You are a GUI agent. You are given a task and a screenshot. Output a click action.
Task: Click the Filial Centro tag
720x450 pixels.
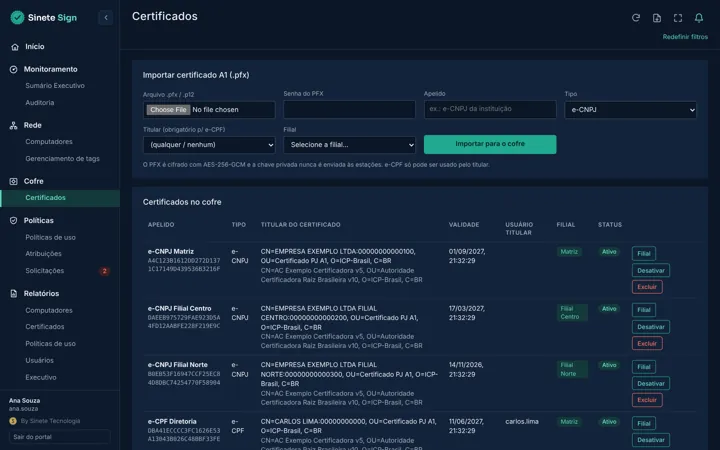(x=572, y=313)
